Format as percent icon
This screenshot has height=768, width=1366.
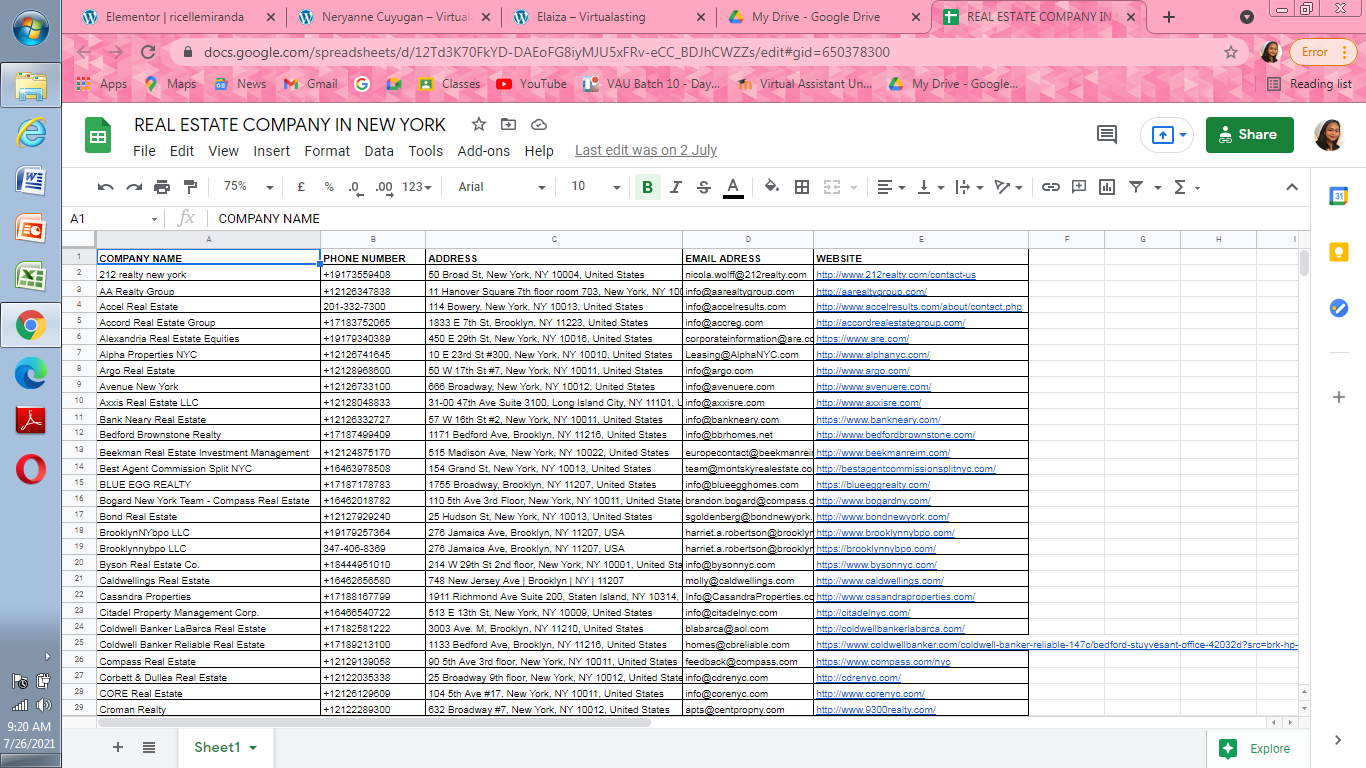328,187
